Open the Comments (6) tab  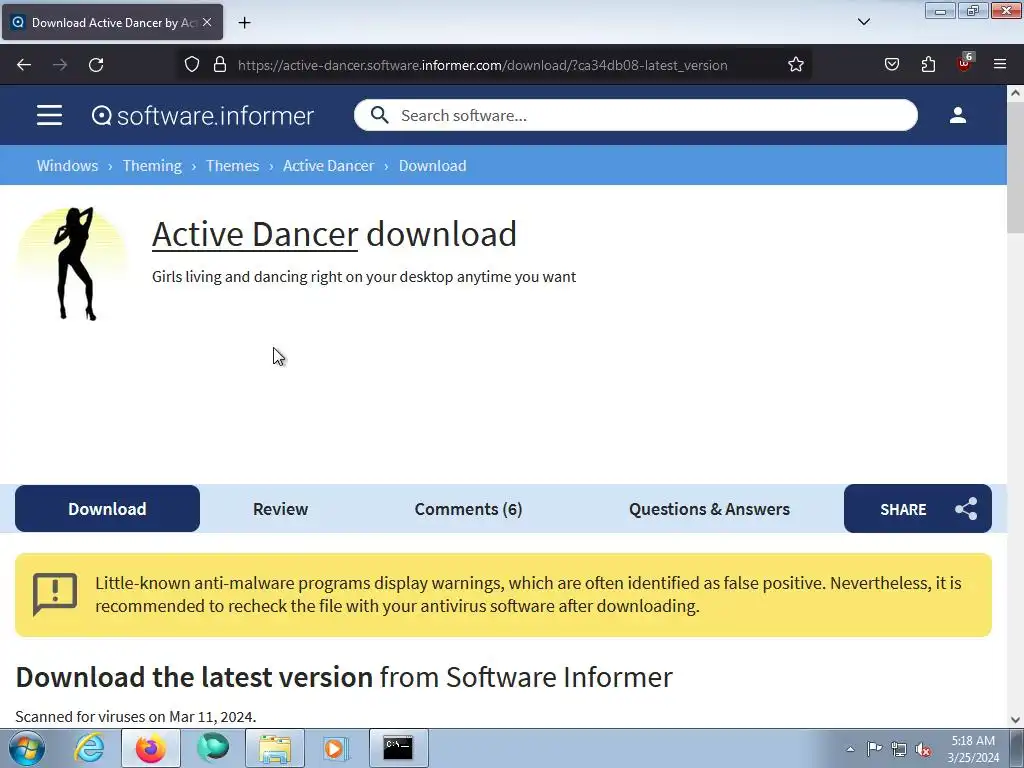point(468,509)
